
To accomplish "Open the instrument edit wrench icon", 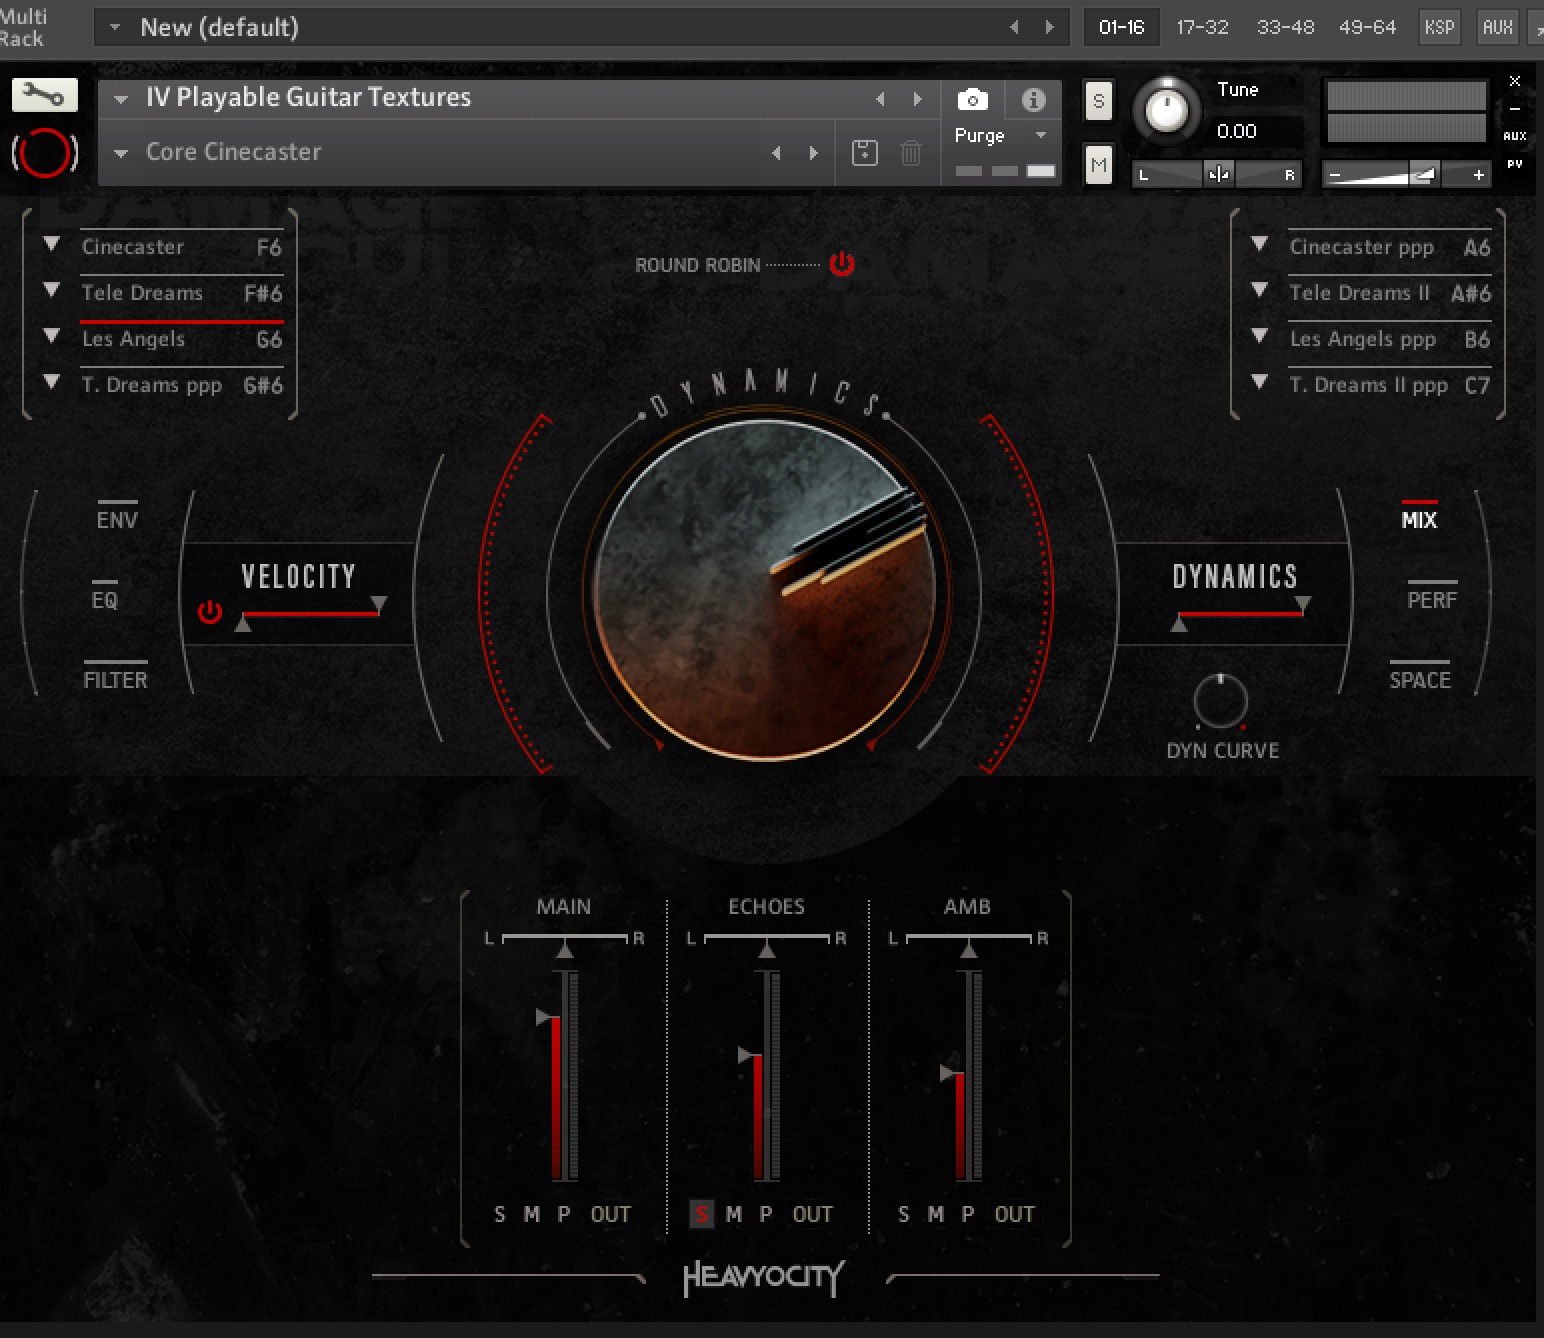I will pos(45,95).
